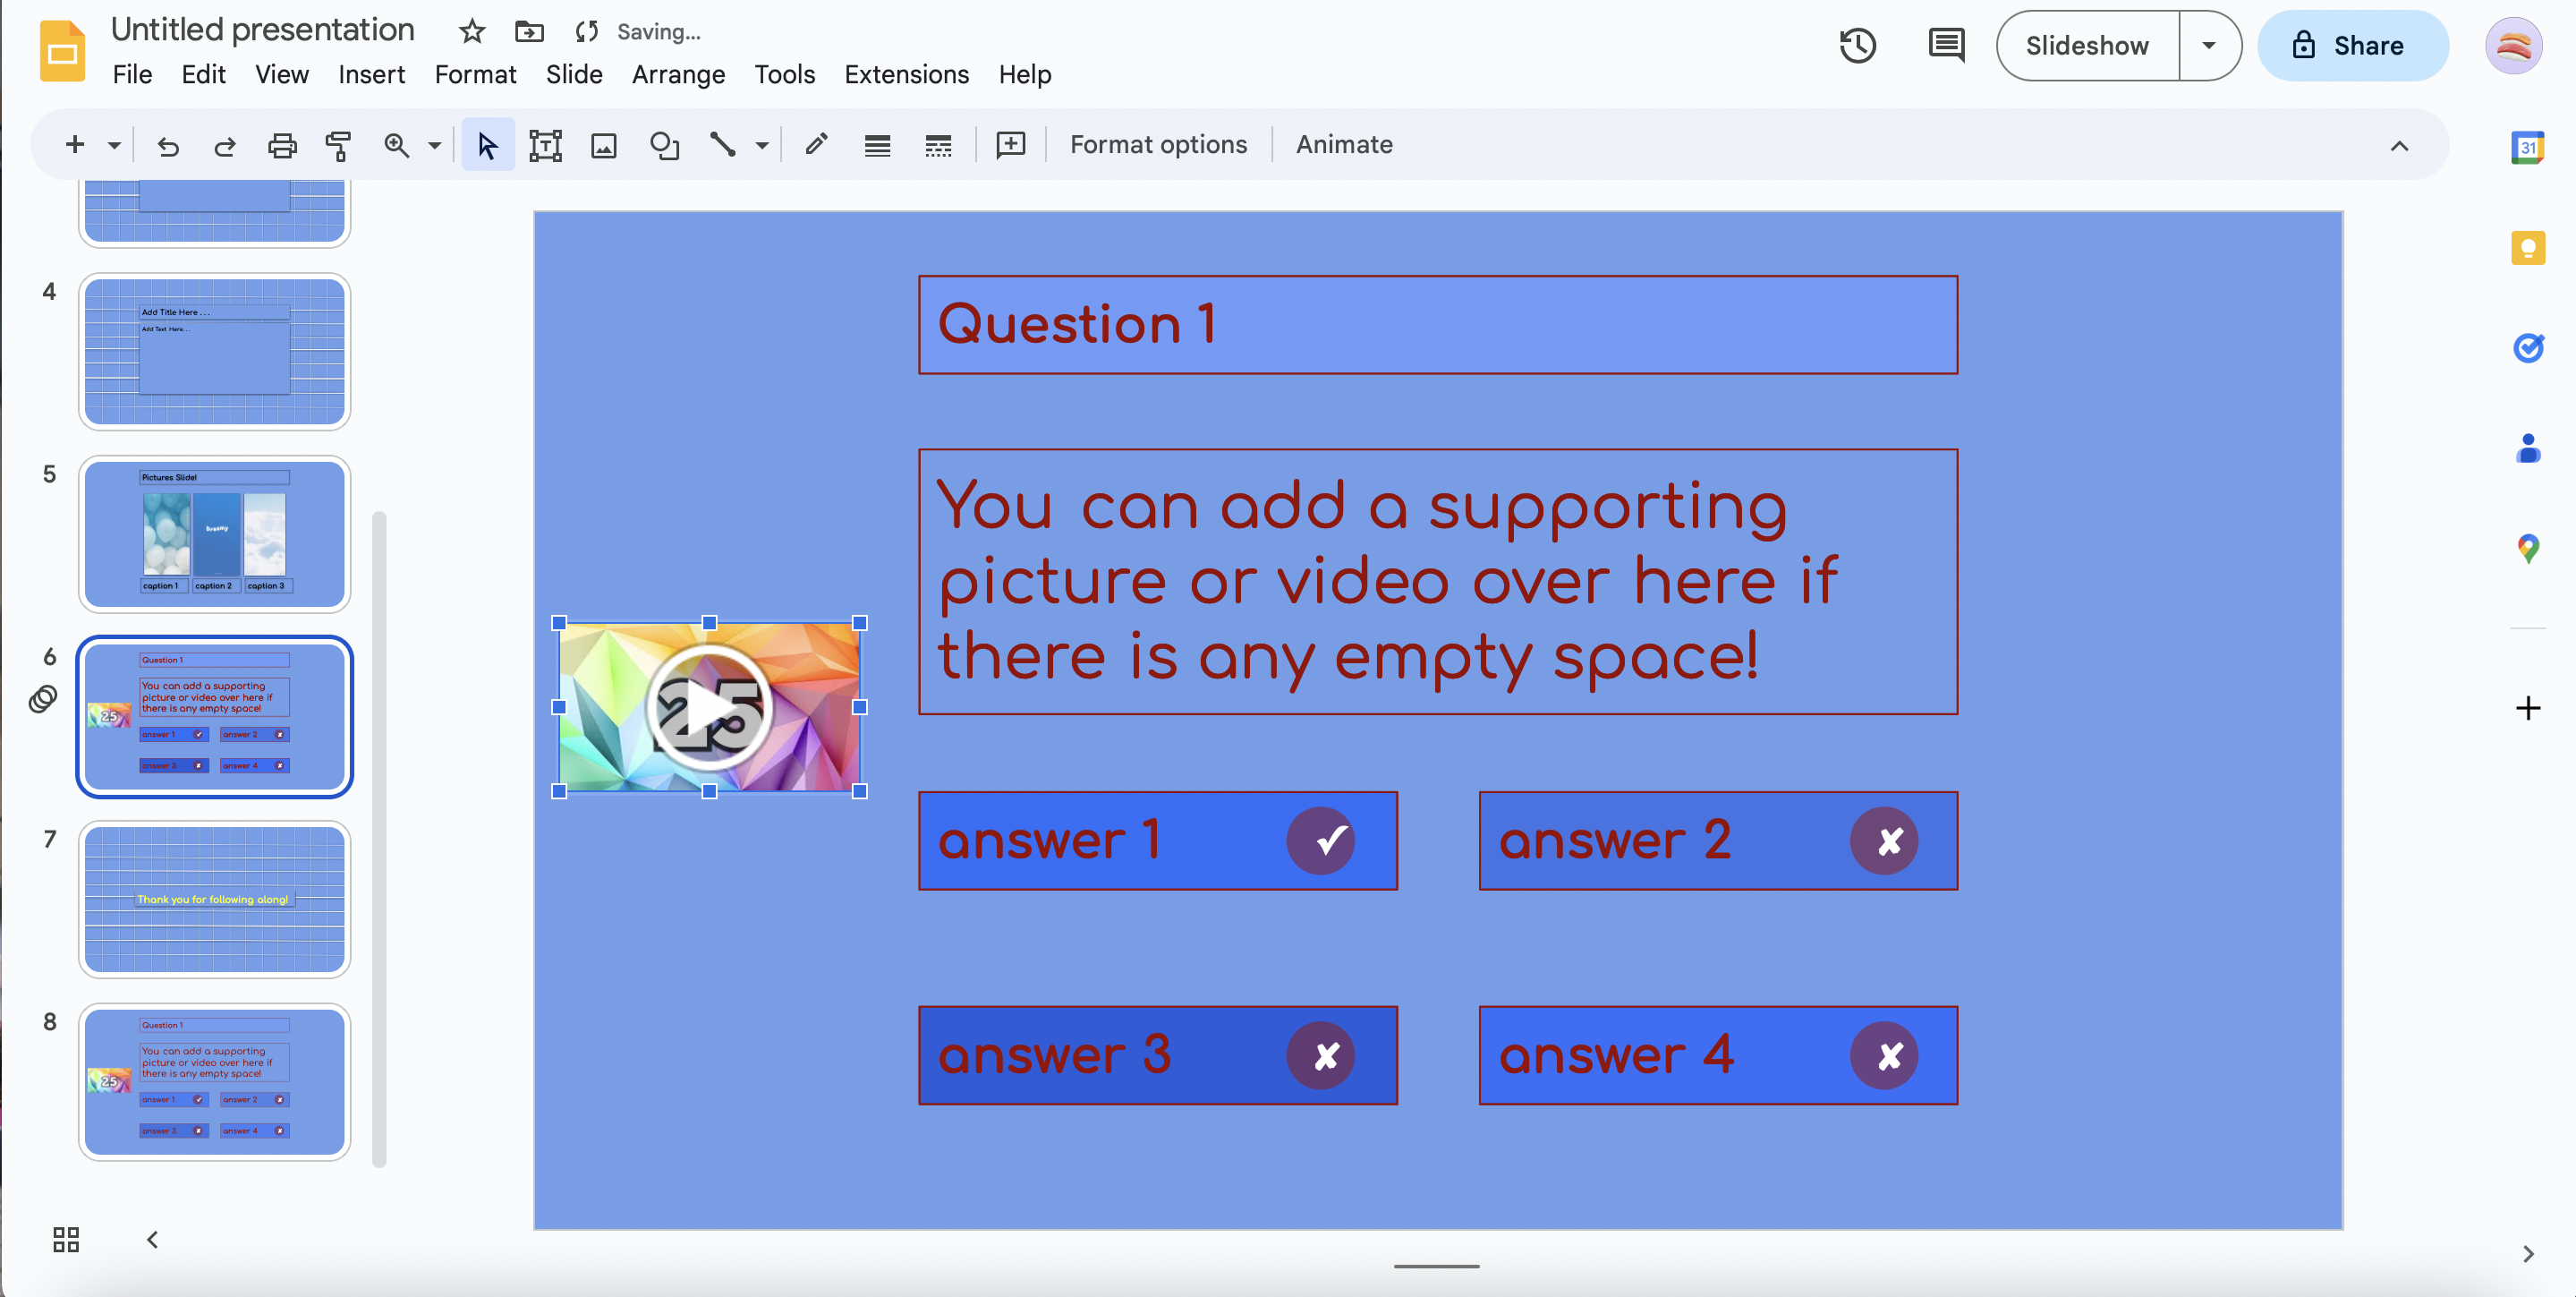Image resolution: width=2576 pixels, height=1297 pixels.
Task: Open the Edit menu
Action: pyautogui.click(x=203, y=75)
